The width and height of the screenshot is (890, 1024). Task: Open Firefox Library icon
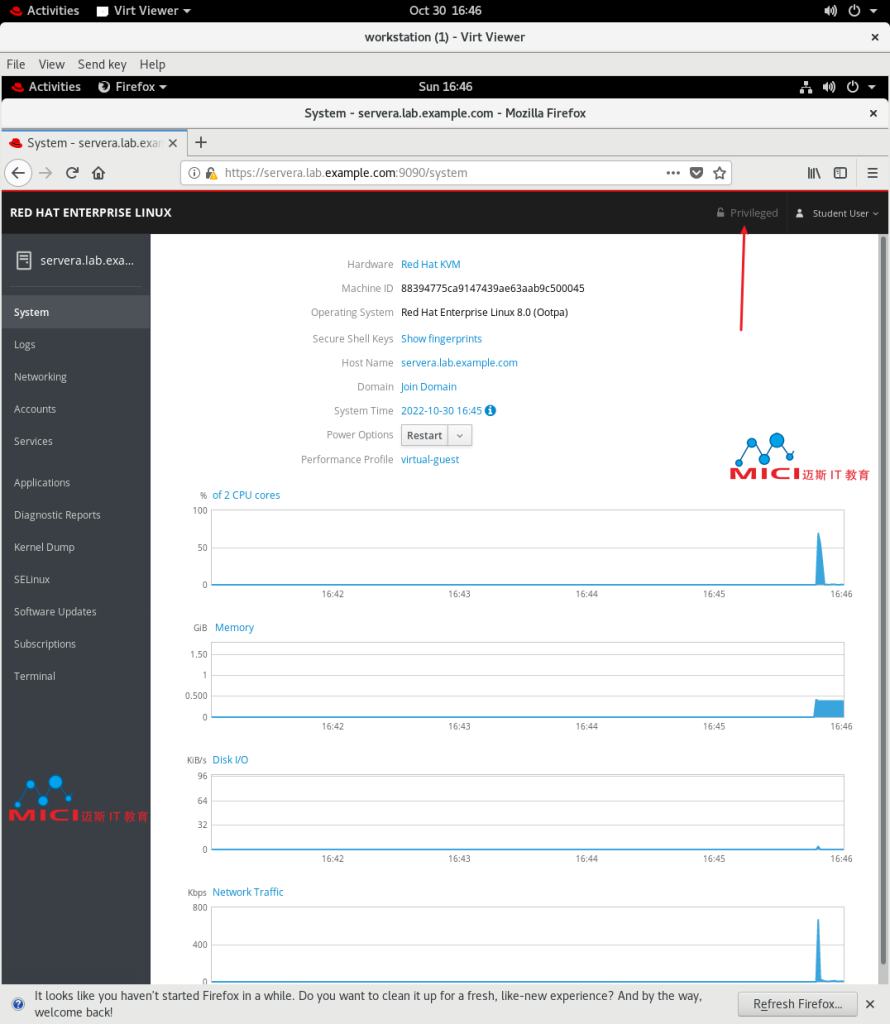(x=814, y=173)
